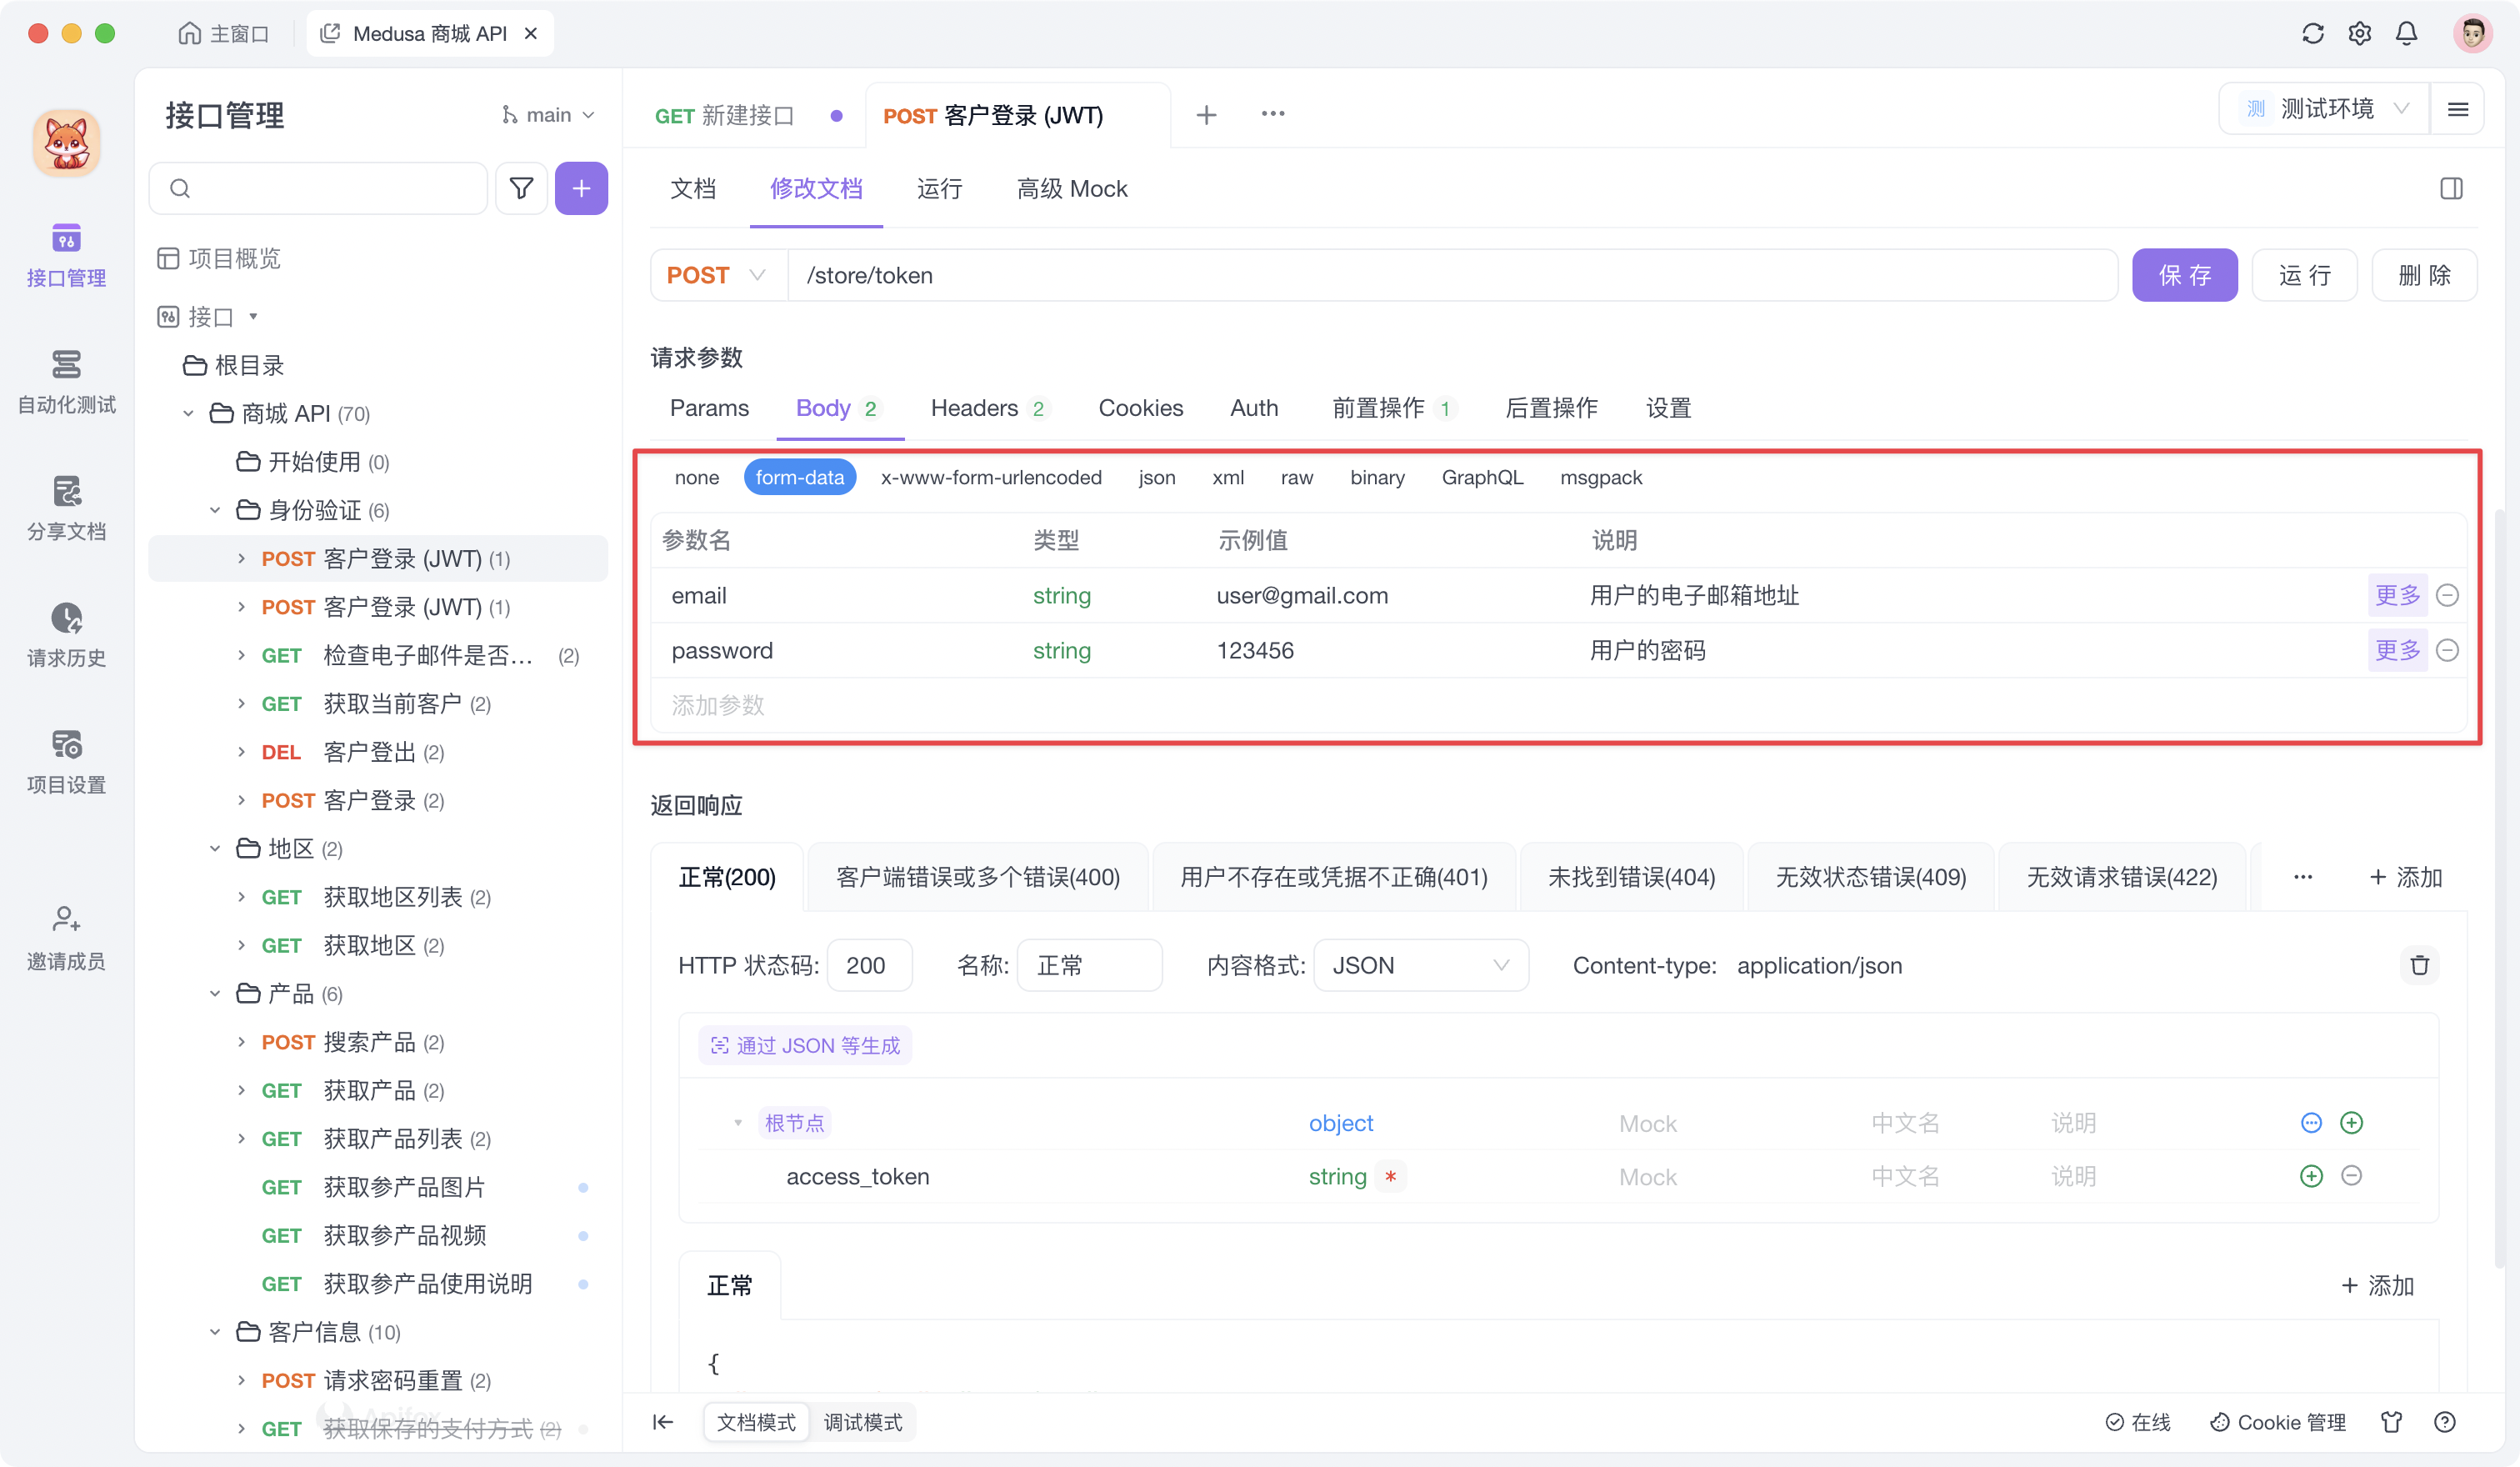This screenshot has width=2520, height=1467.
Task: Collapse the 身份验证 folder
Action: pyautogui.click(x=215, y=510)
